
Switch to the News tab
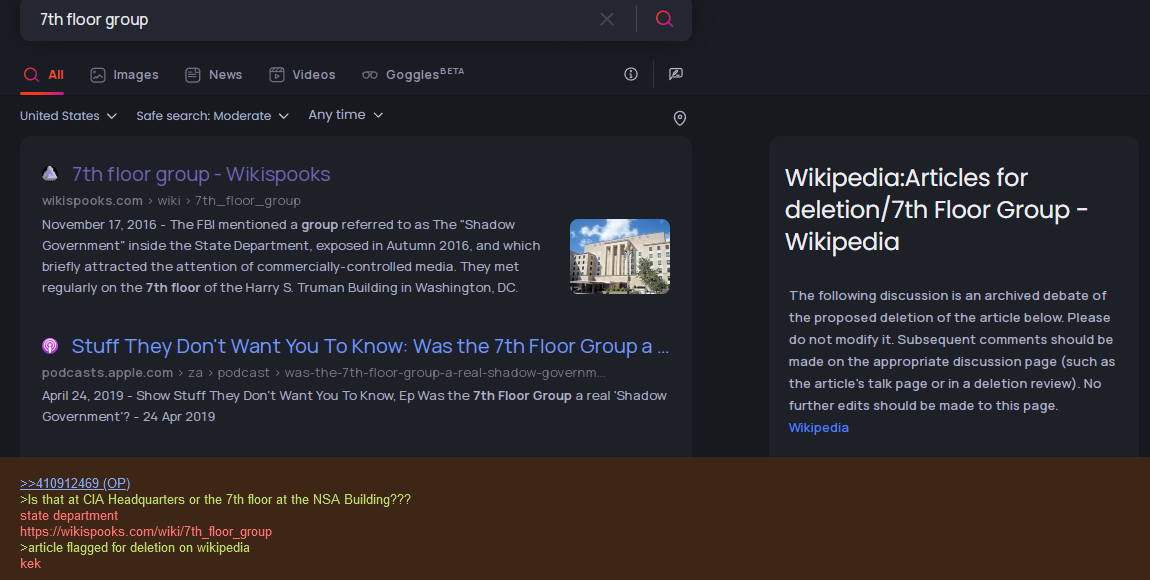coord(213,75)
